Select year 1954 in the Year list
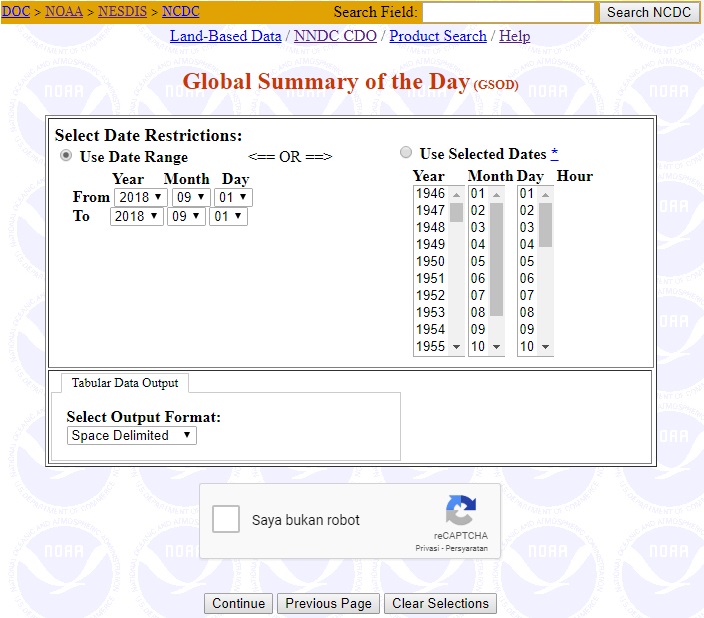 [x=431, y=330]
